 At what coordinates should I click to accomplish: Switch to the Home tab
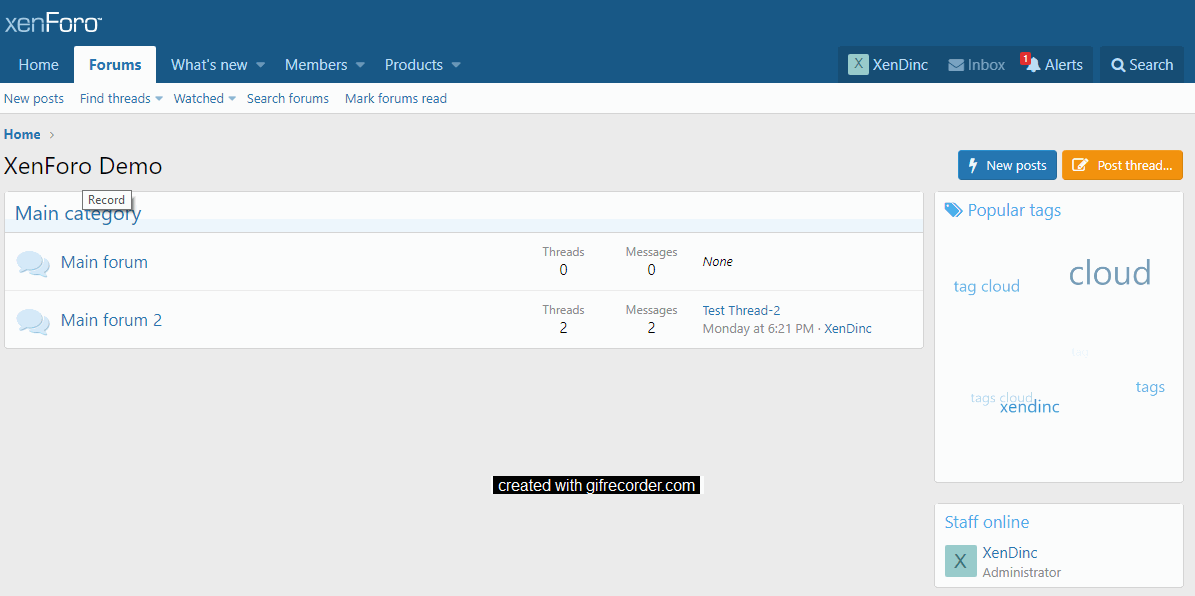pos(38,65)
